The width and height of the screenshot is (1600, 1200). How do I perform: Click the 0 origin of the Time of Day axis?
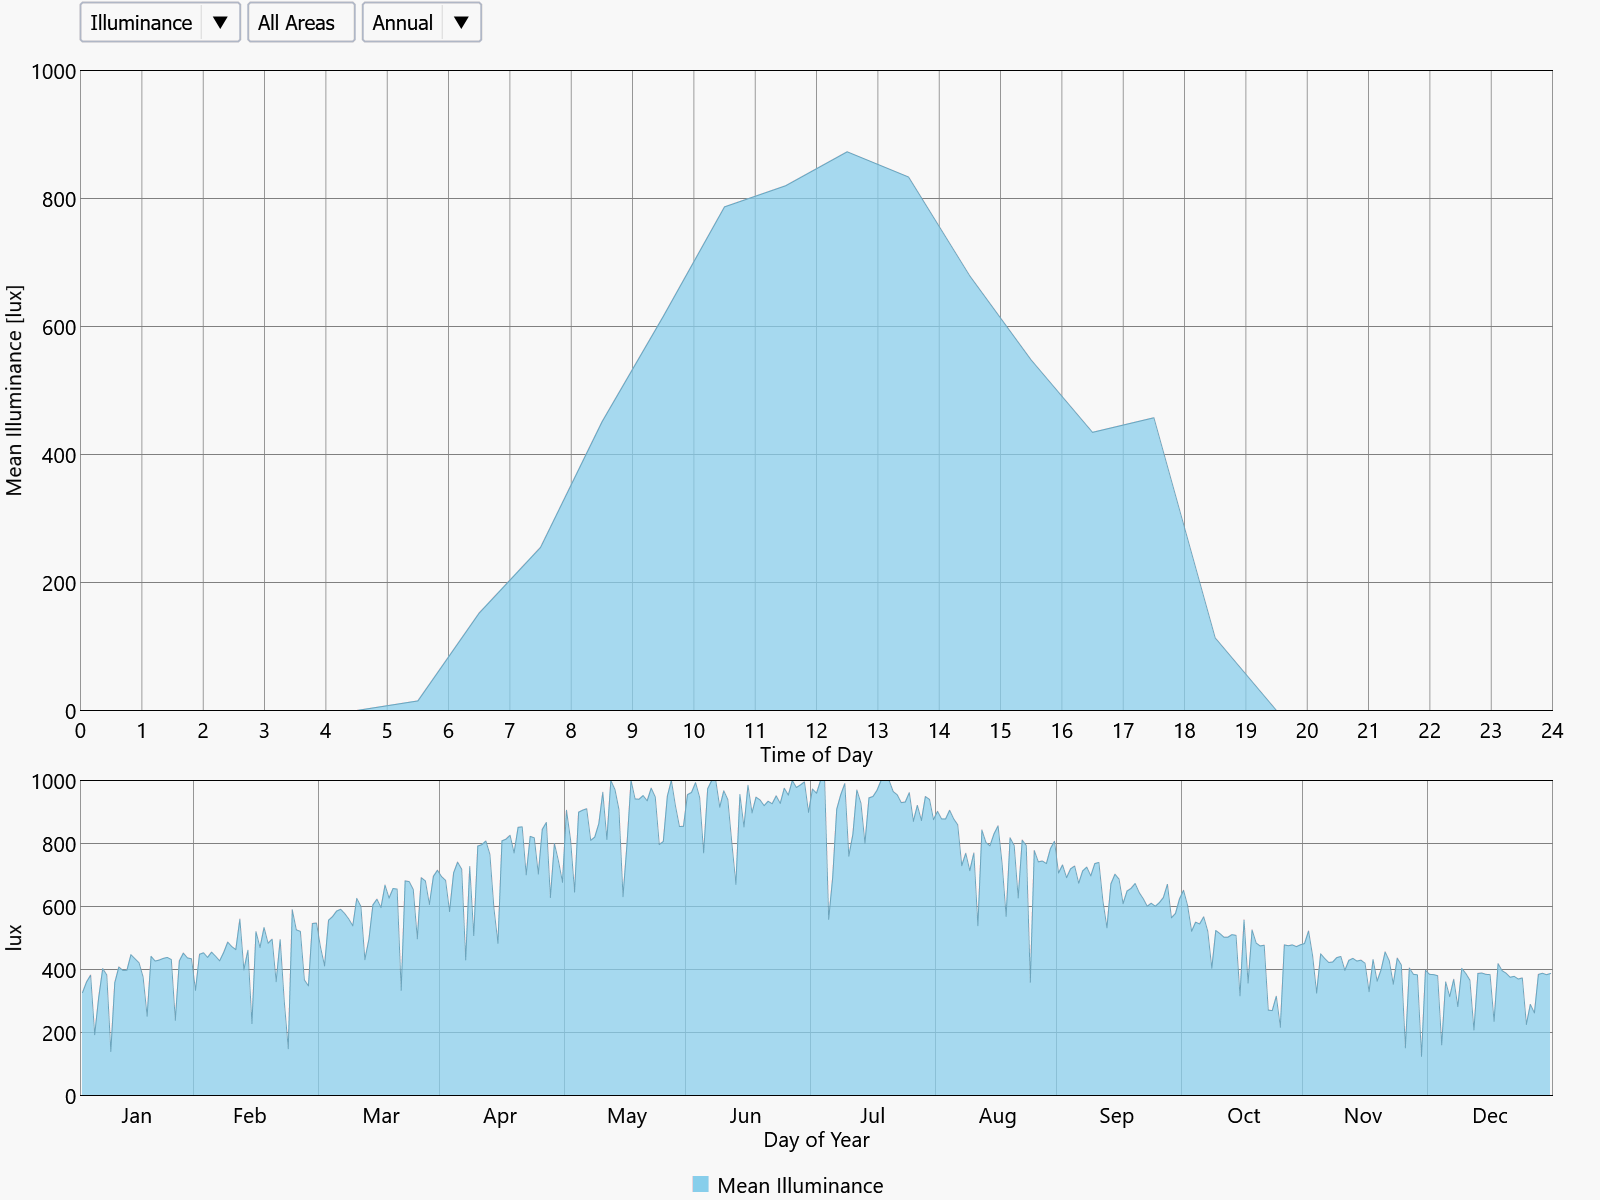[82, 732]
